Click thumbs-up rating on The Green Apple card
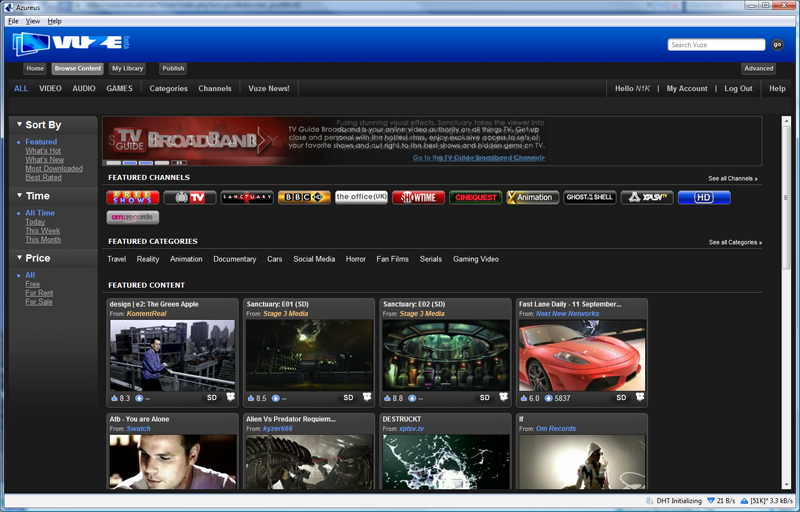Viewport: 800px width, 512px height. coord(114,398)
